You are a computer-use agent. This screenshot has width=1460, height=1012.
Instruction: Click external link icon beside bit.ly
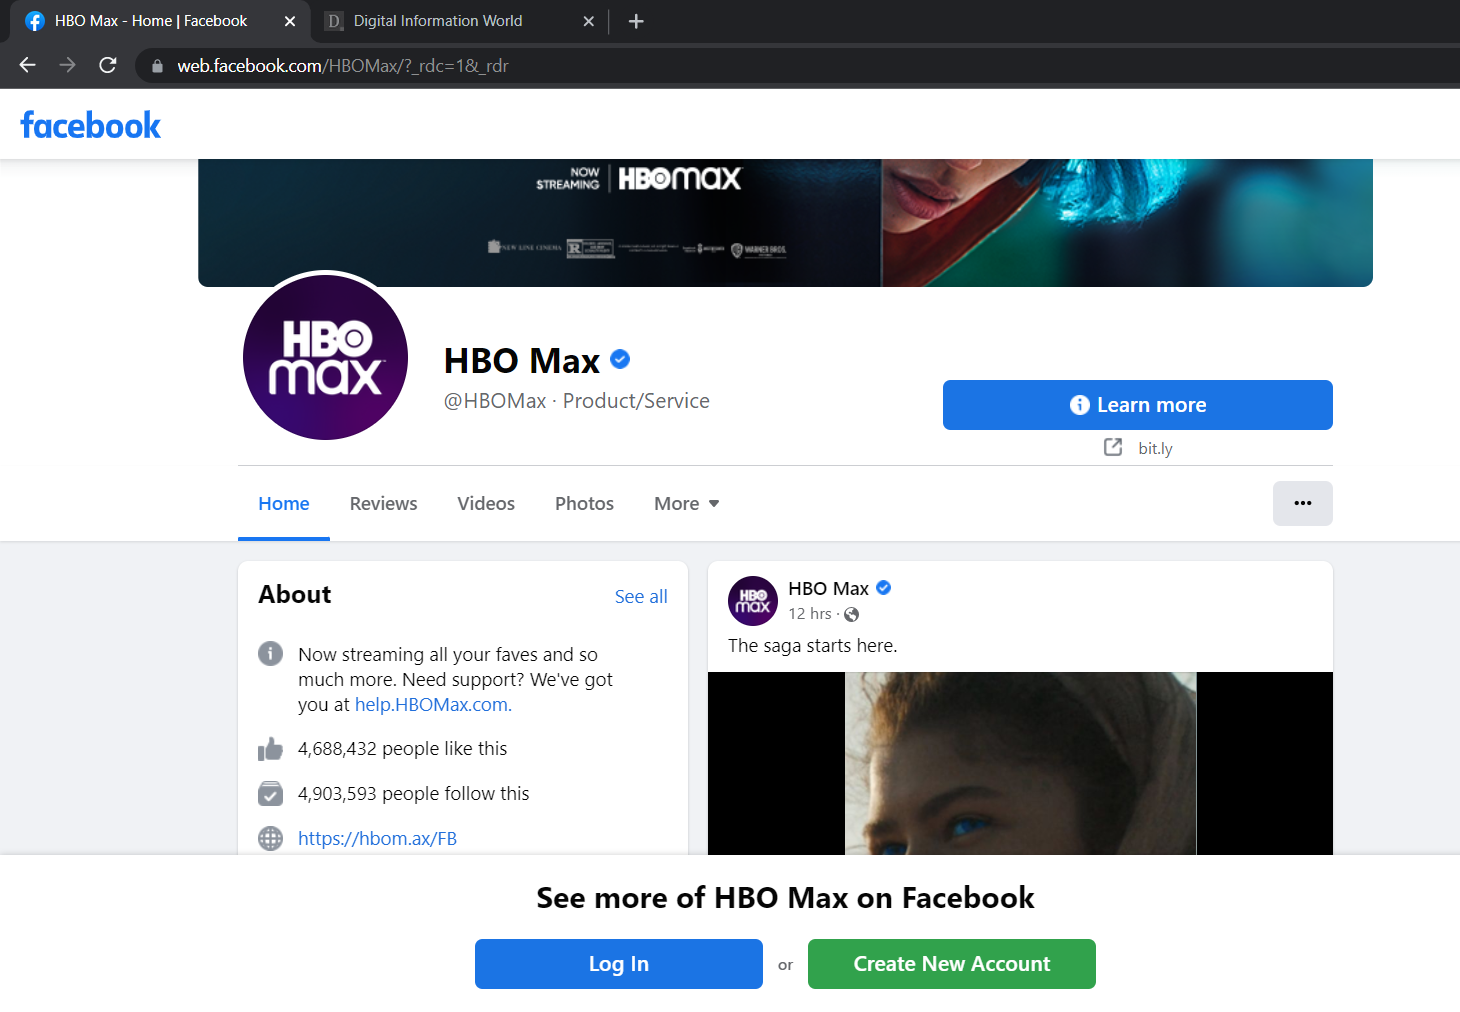click(x=1113, y=447)
